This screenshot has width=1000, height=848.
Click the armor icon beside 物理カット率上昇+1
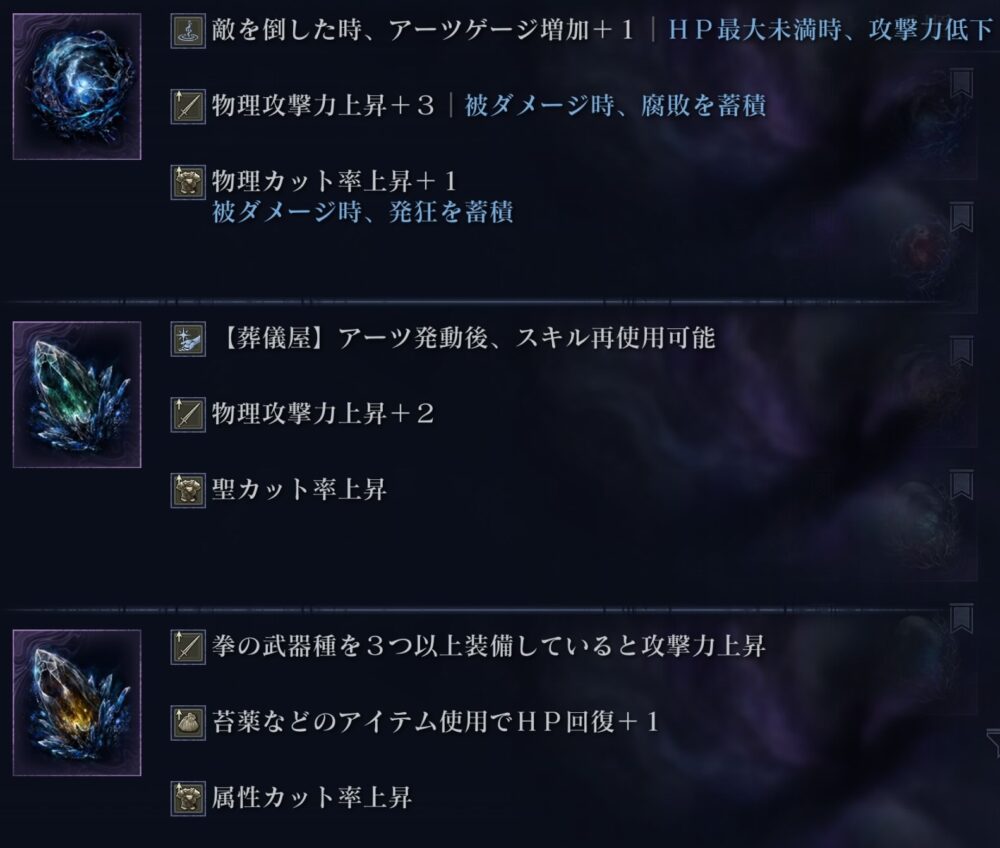[x=188, y=182]
